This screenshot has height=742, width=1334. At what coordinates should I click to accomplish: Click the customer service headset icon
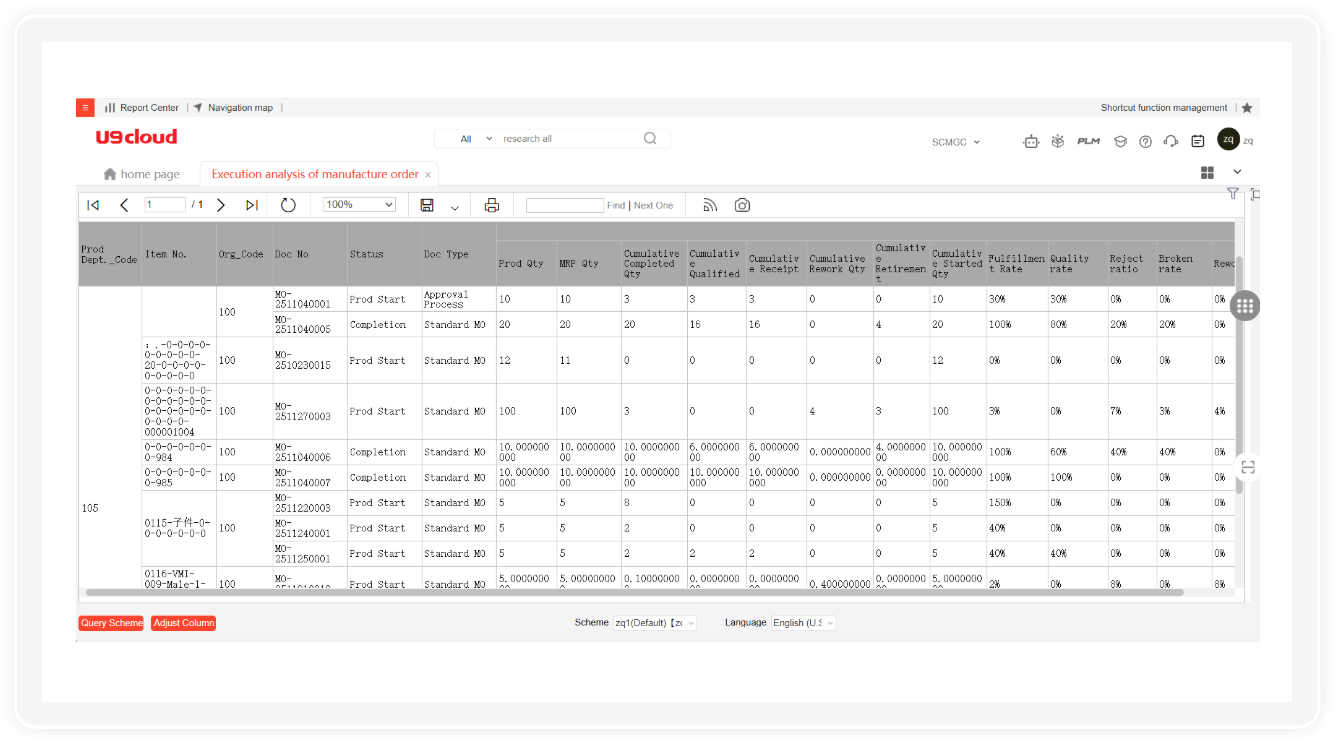pyautogui.click(x=1171, y=142)
